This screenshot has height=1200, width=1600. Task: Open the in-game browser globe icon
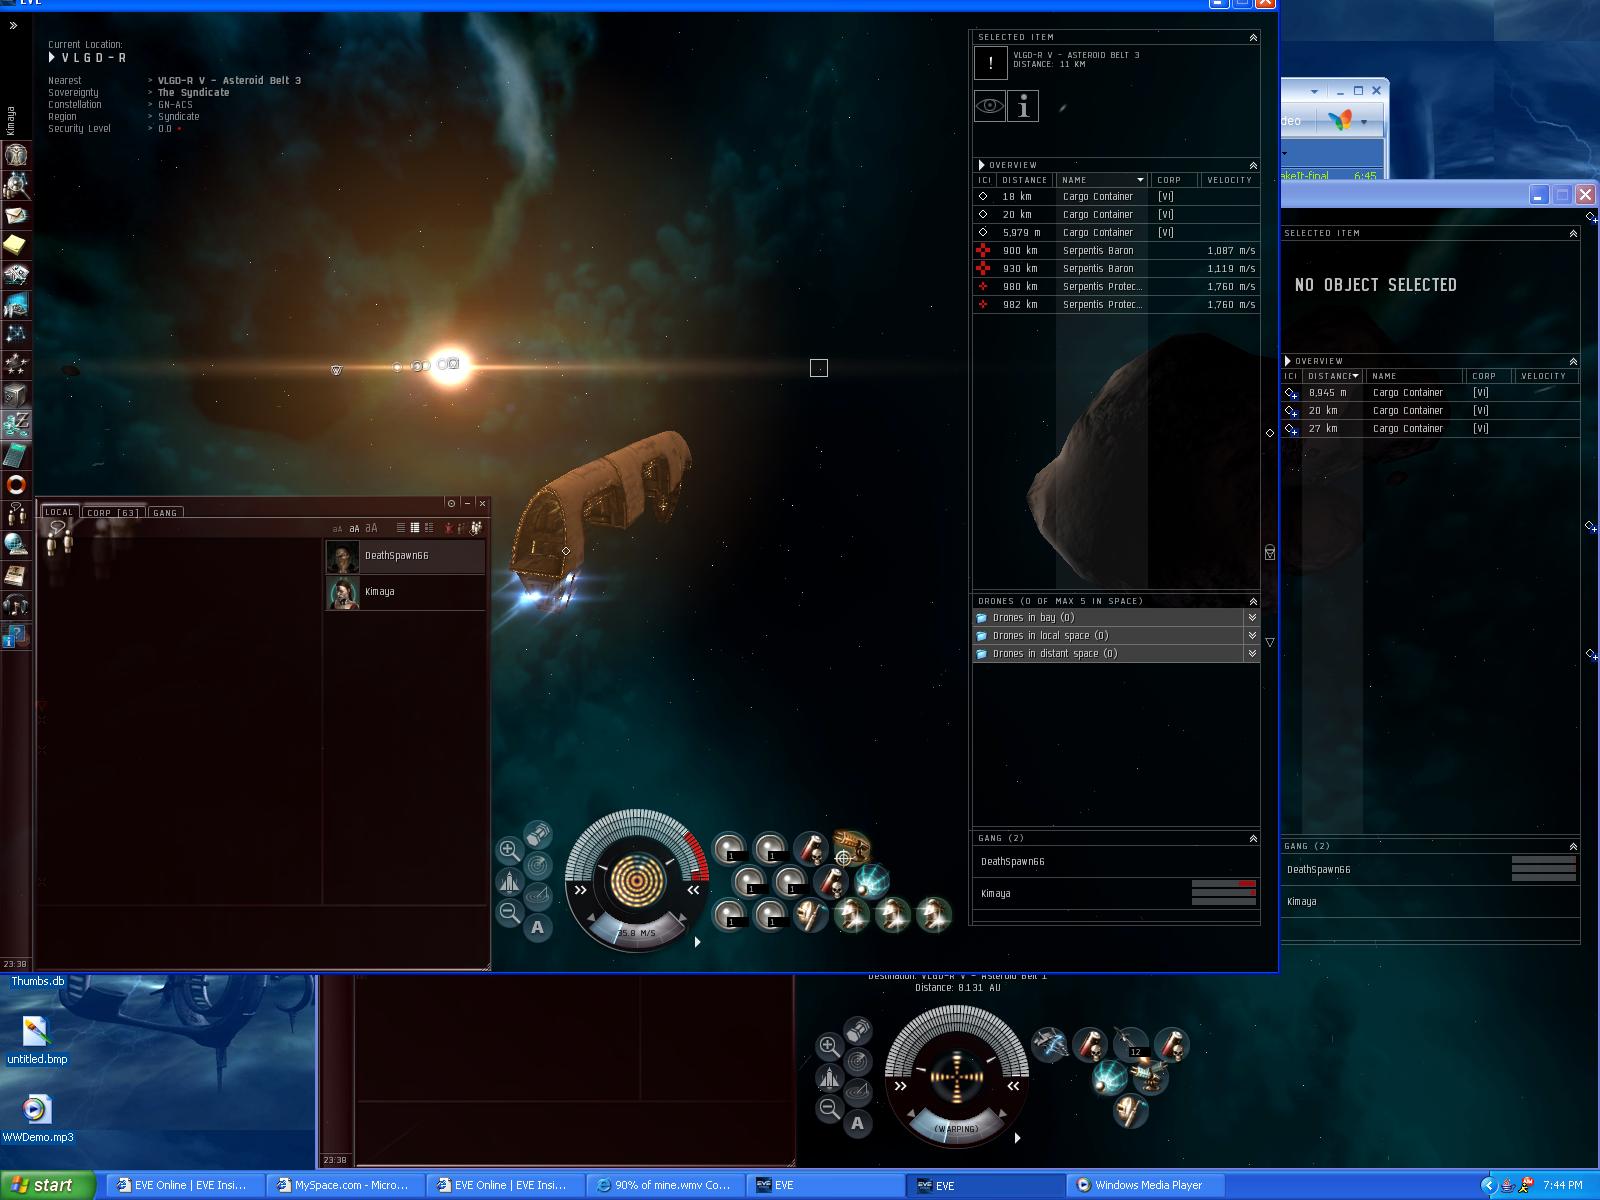pyautogui.click(x=16, y=545)
